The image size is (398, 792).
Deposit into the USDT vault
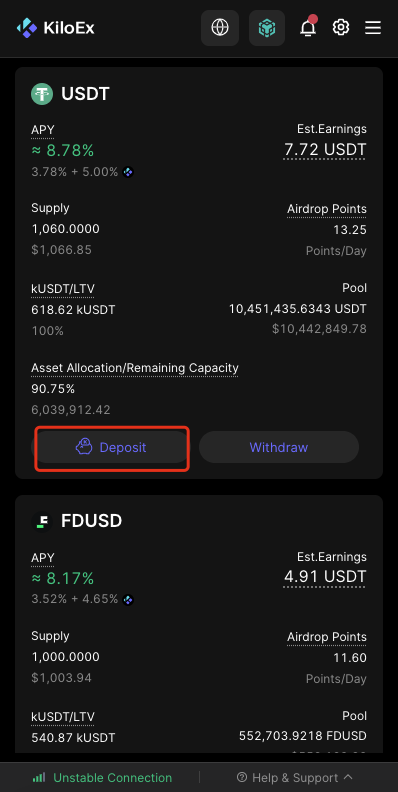pos(111,447)
